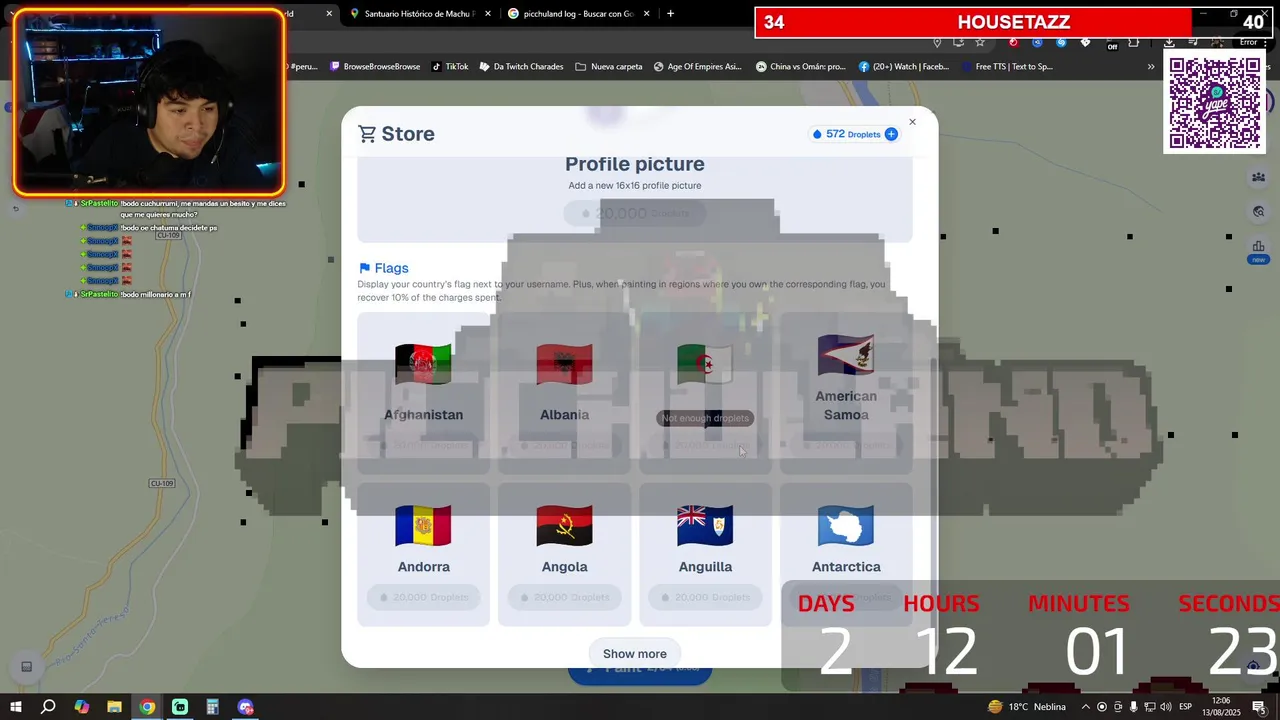The height and width of the screenshot is (720, 1280).
Task: Open File Explorer from the taskbar
Action: [114, 707]
